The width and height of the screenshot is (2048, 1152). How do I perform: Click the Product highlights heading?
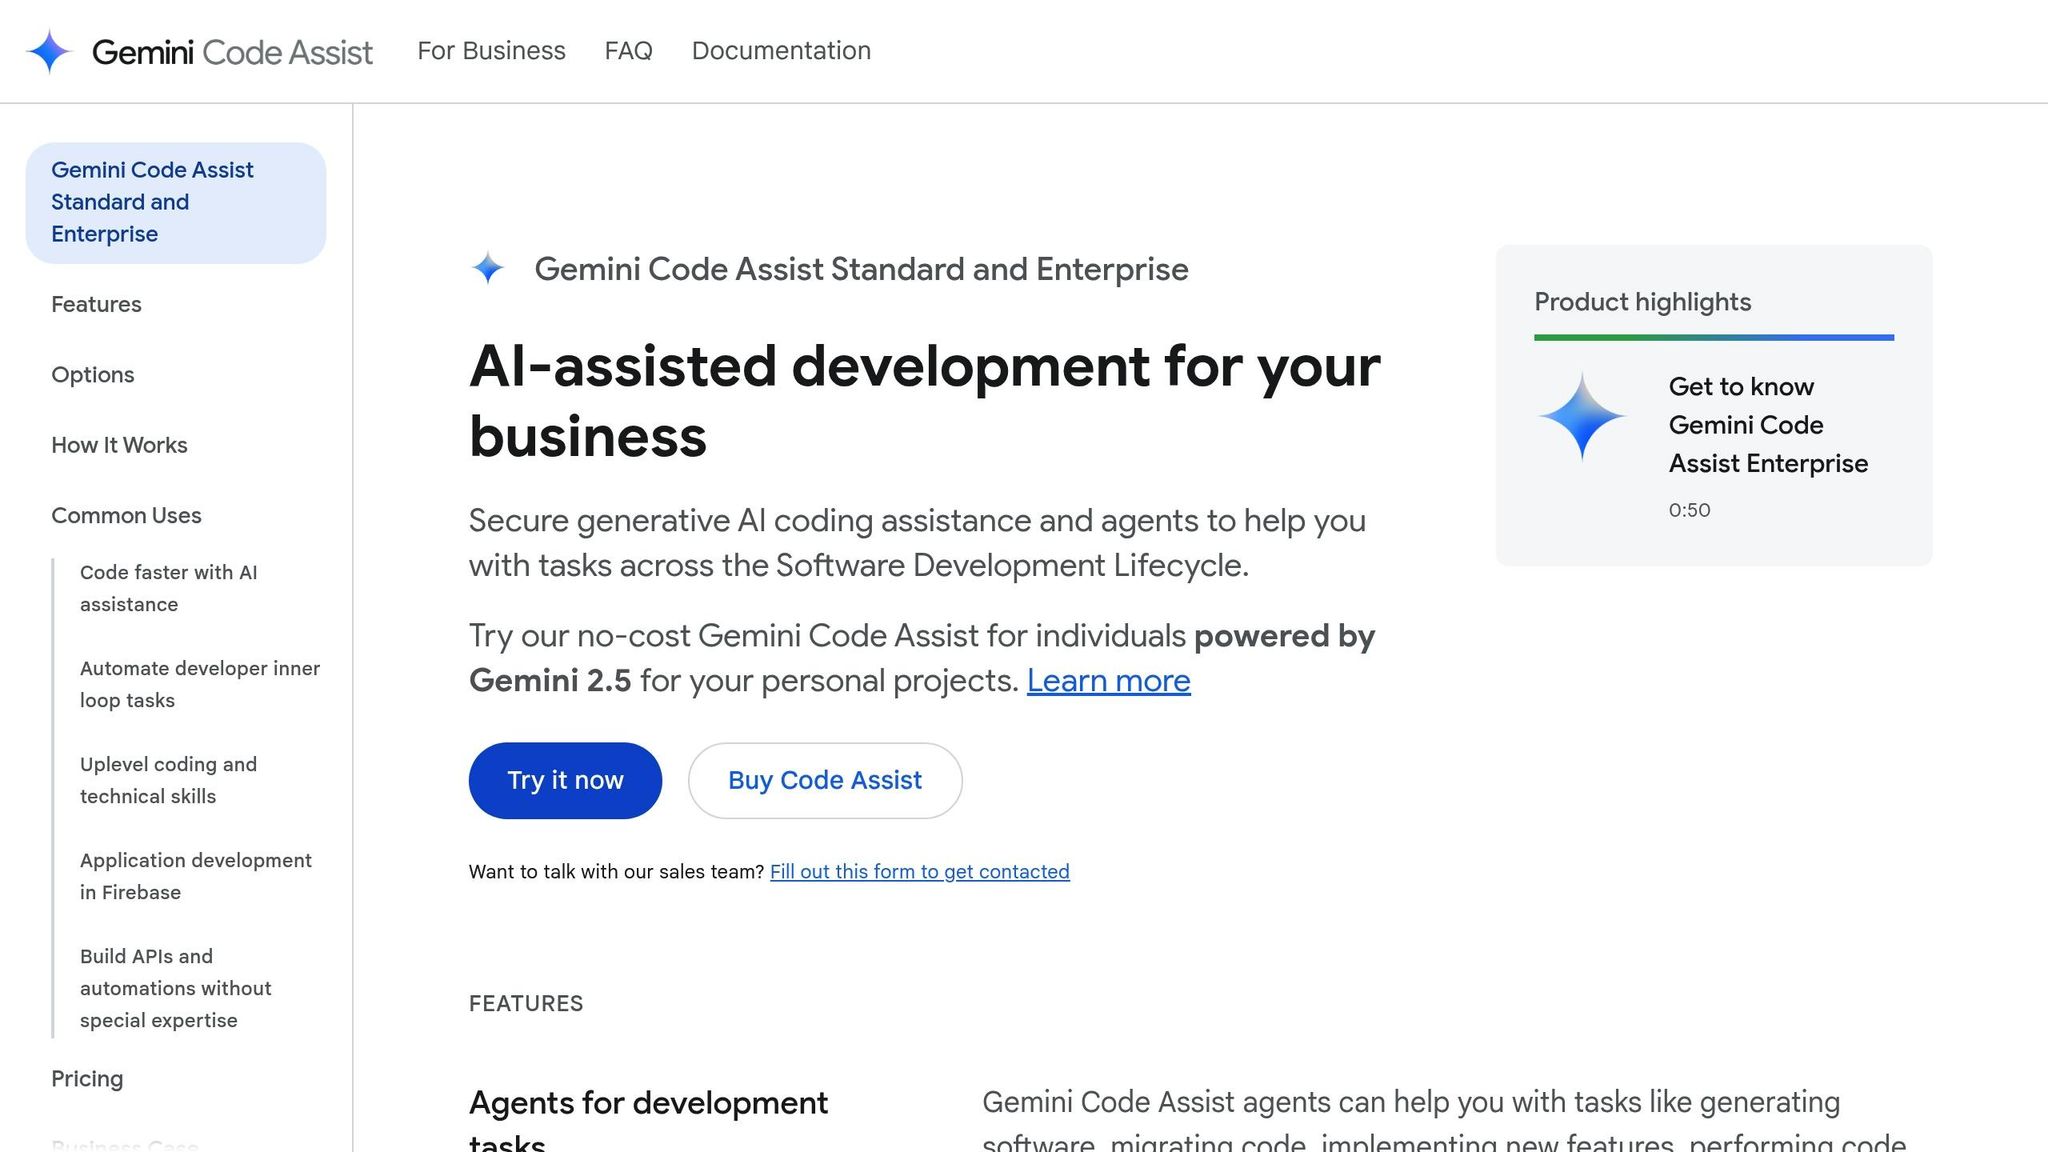point(1642,302)
